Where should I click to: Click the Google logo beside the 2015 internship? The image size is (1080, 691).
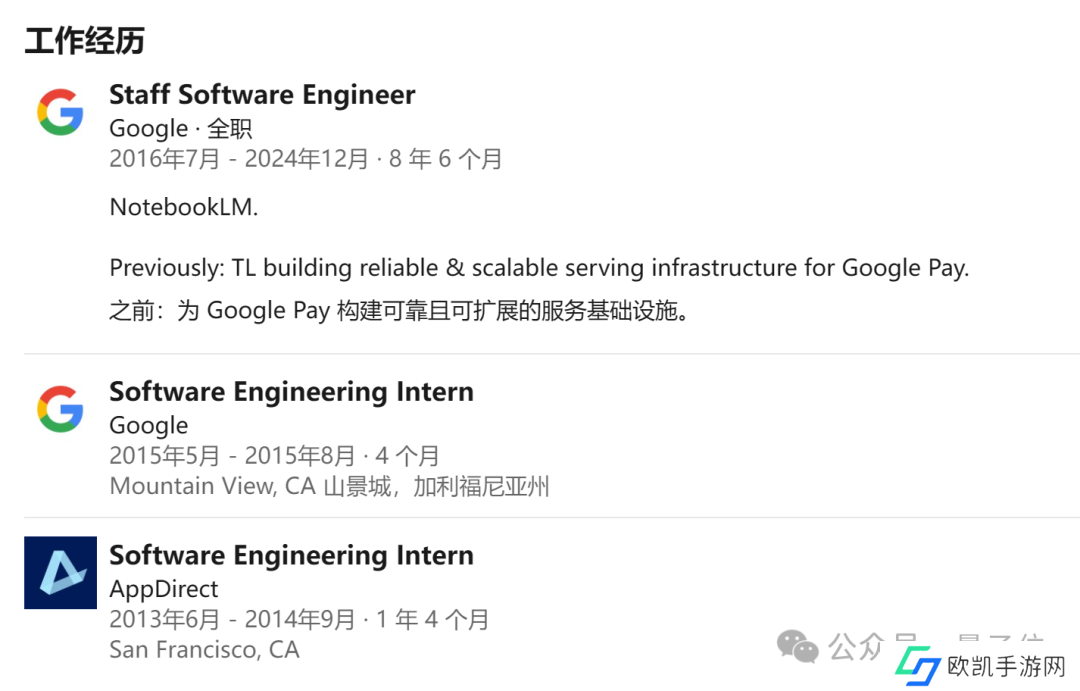tap(60, 408)
